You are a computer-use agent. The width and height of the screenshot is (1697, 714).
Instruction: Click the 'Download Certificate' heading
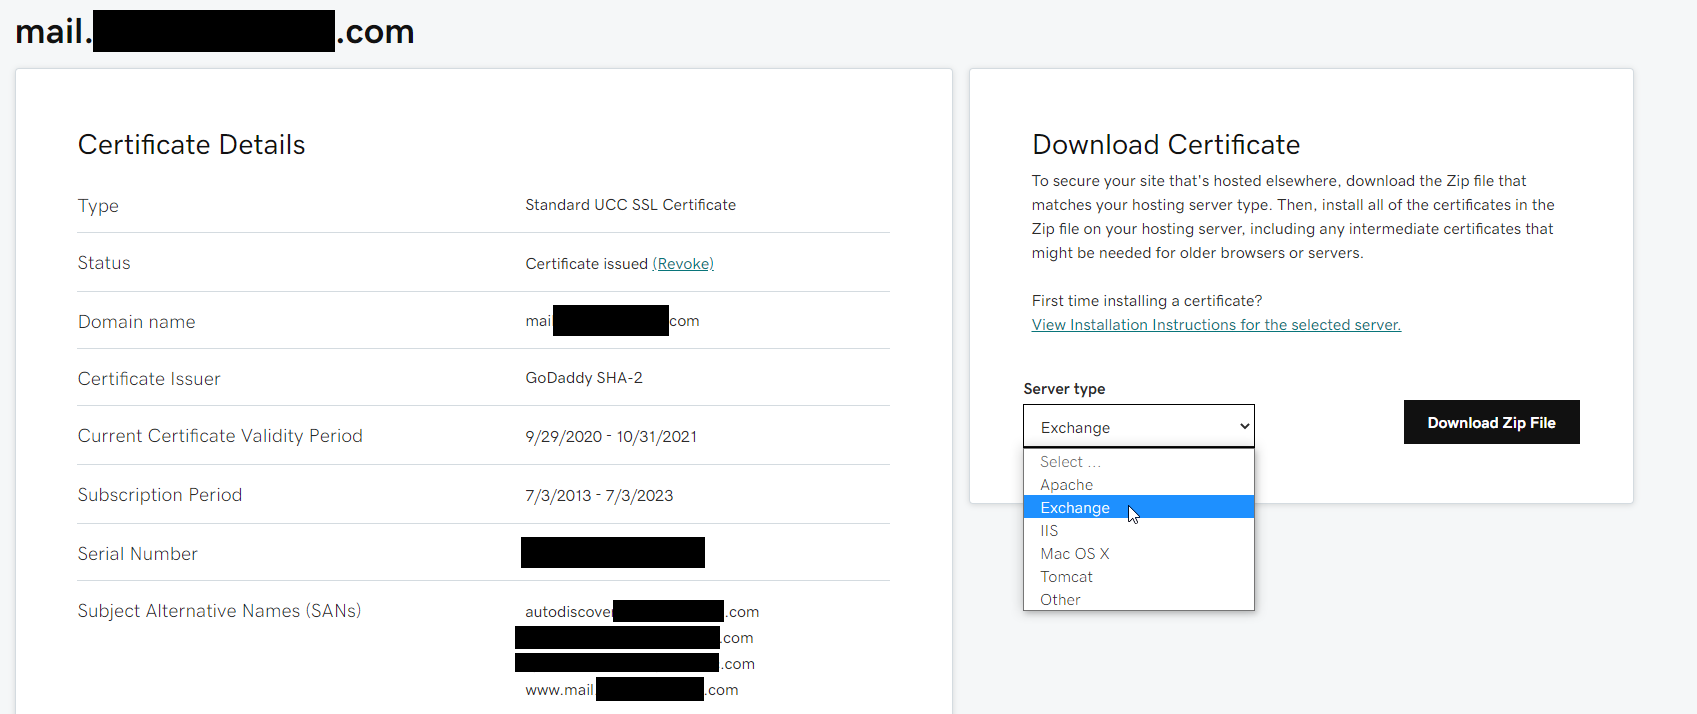[x=1166, y=145]
